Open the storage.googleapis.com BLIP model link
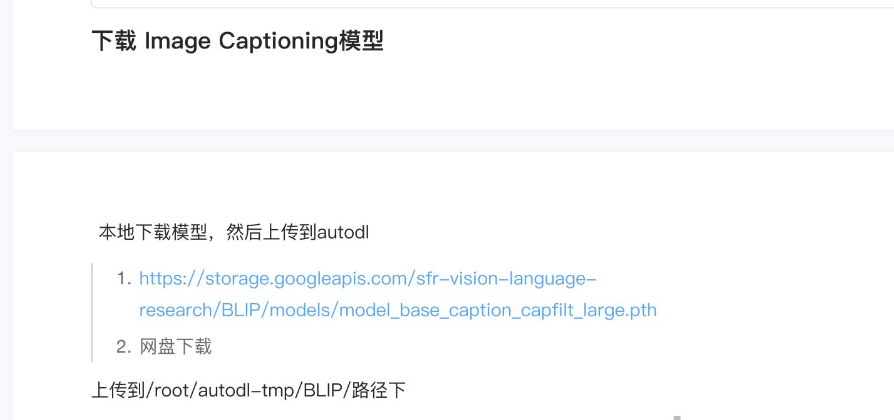The height and width of the screenshot is (420, 894). tap(367, 278)
